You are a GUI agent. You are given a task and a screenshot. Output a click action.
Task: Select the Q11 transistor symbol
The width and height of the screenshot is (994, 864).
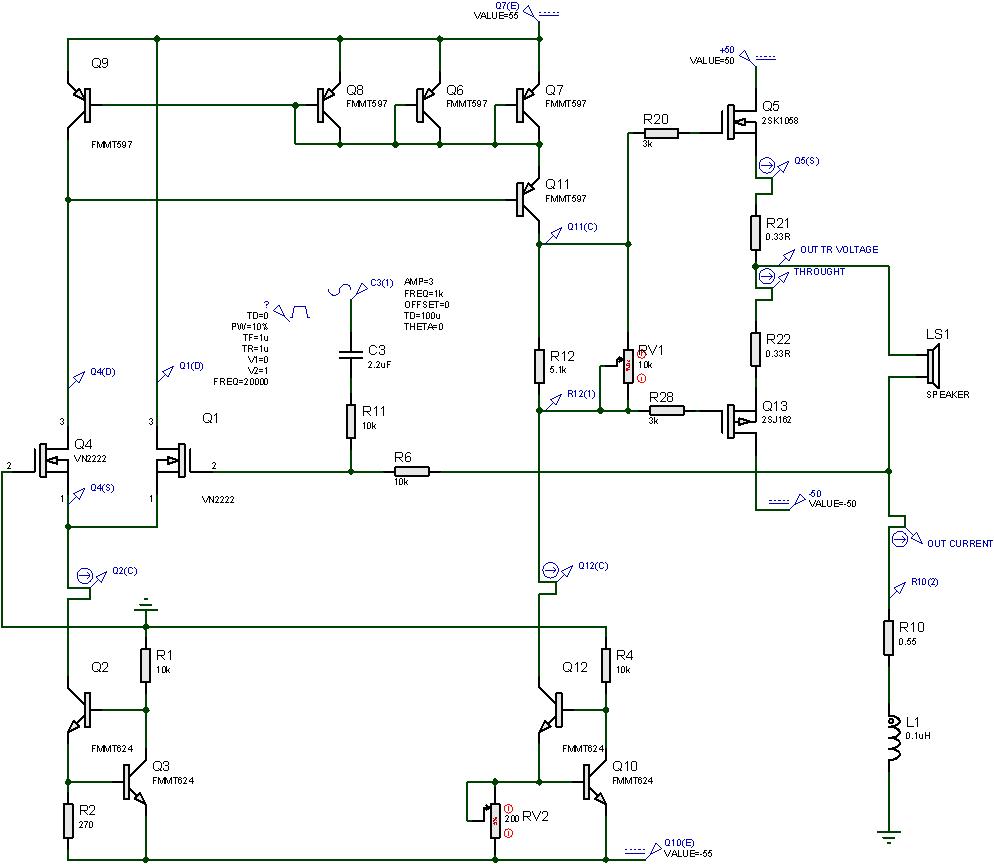[x=527, y=199]
